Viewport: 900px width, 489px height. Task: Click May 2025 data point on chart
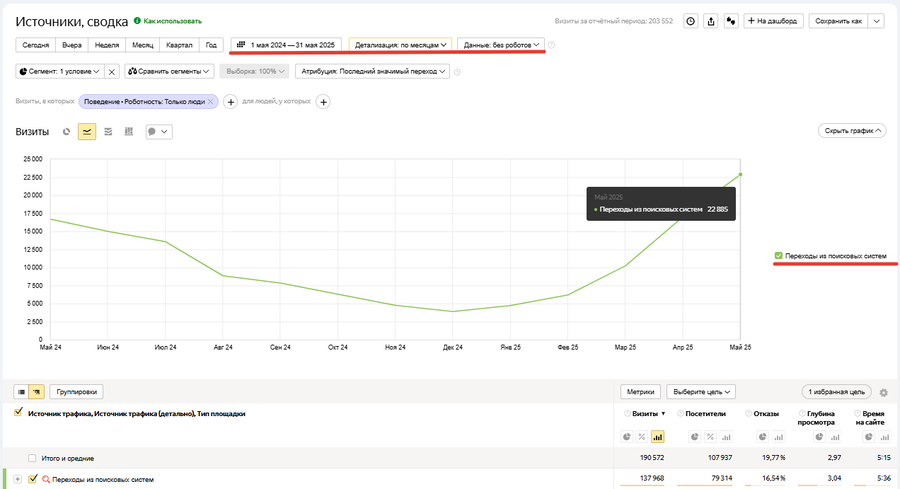(x=740, y=175)
